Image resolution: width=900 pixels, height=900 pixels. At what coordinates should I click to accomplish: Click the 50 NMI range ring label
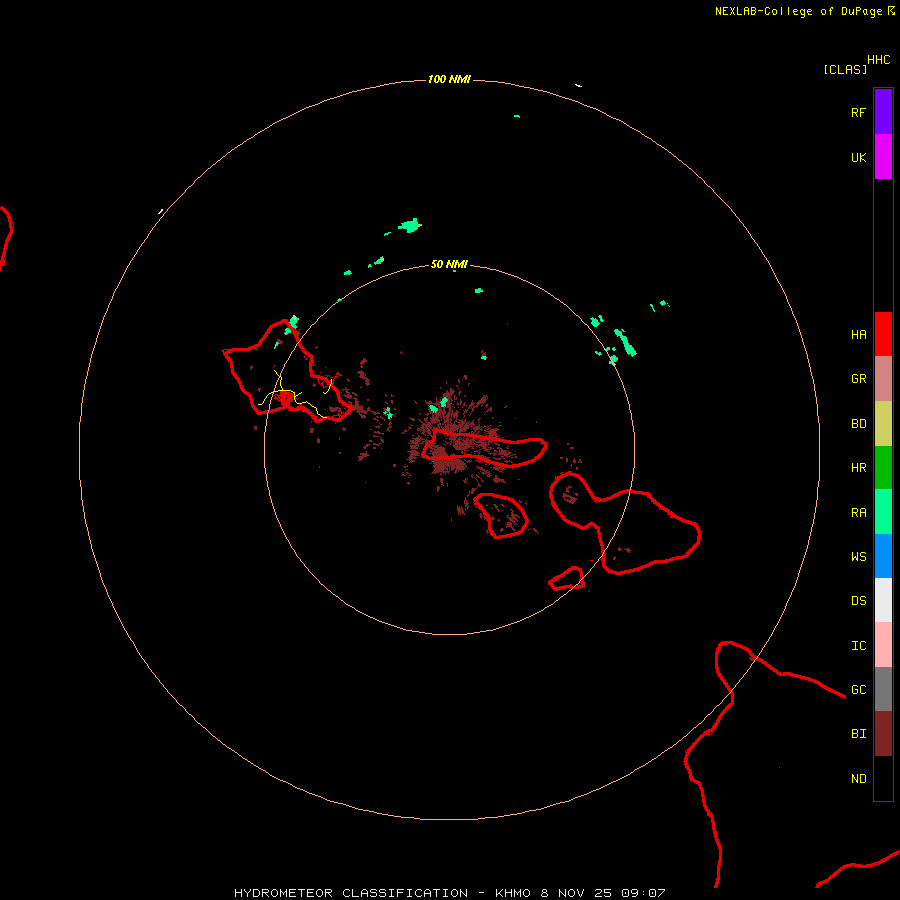449,264
